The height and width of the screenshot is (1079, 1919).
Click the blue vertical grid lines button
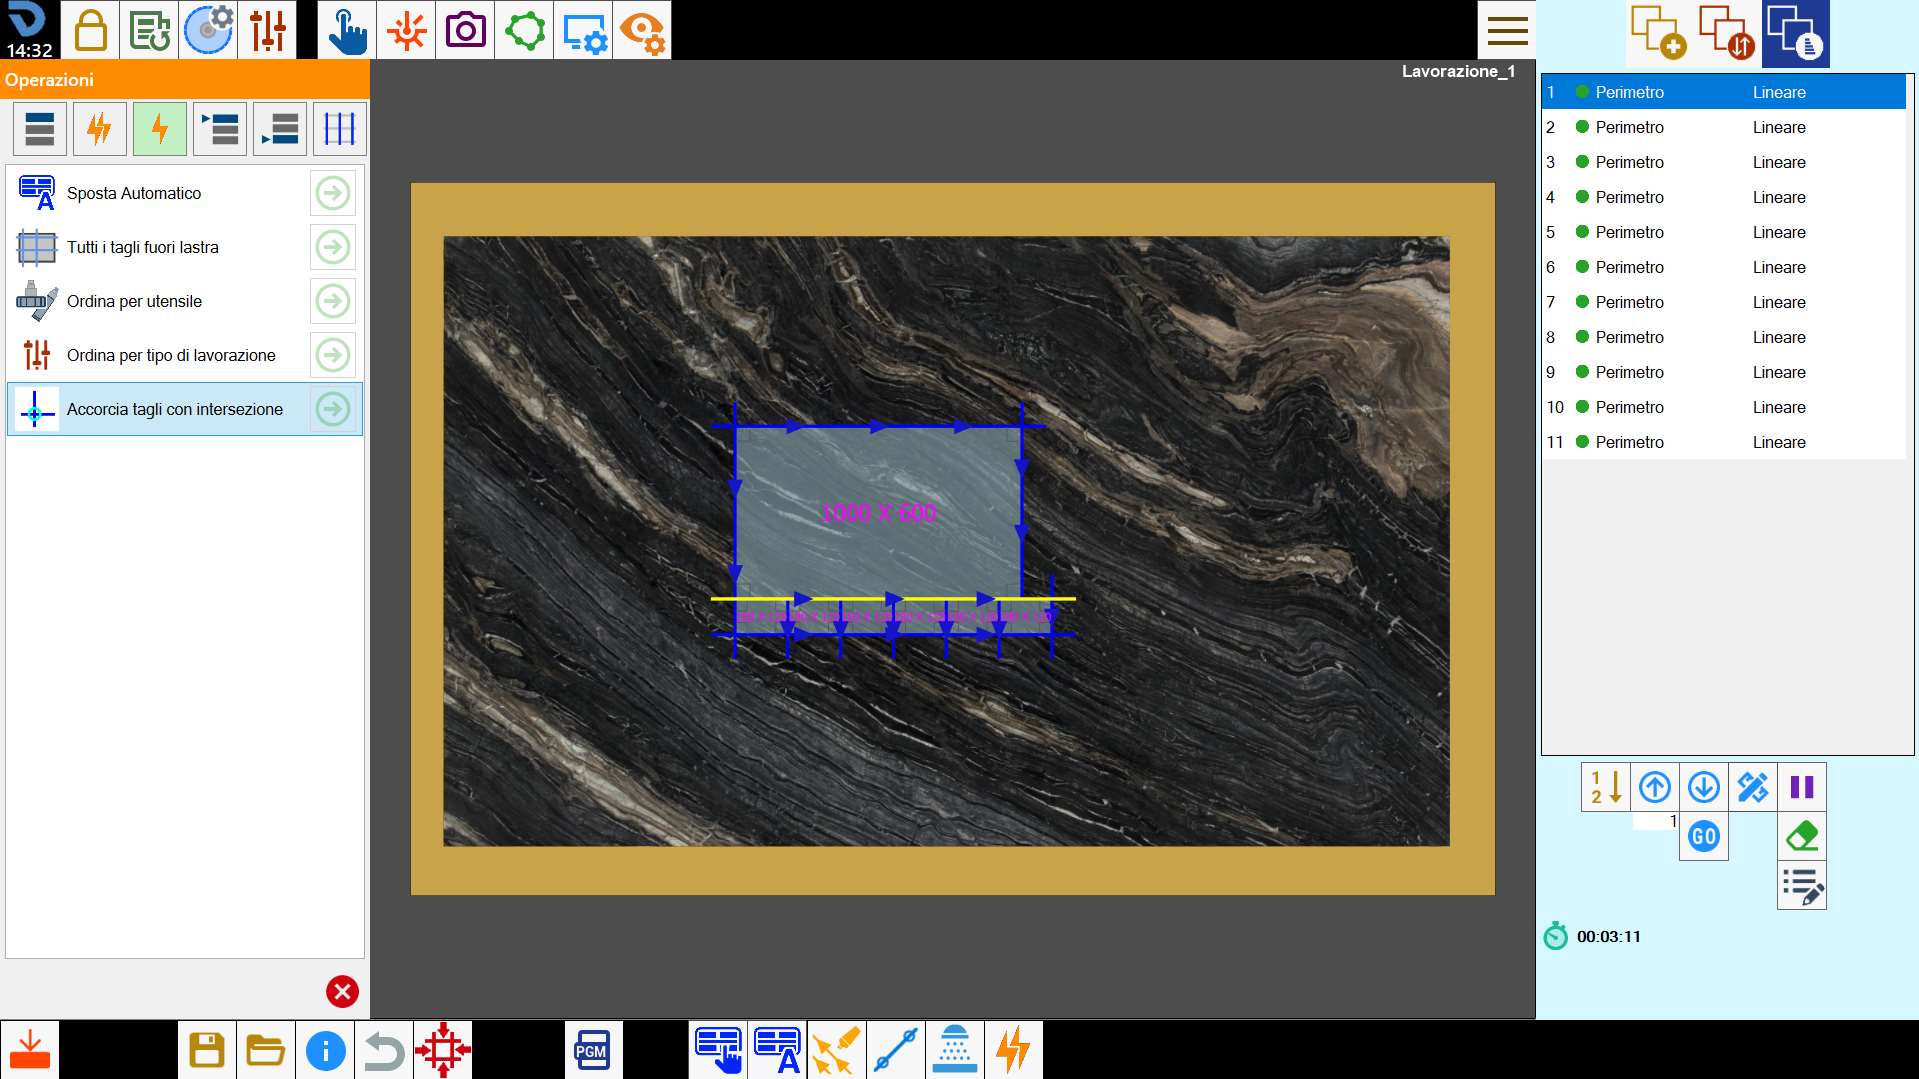click(340, 129)
